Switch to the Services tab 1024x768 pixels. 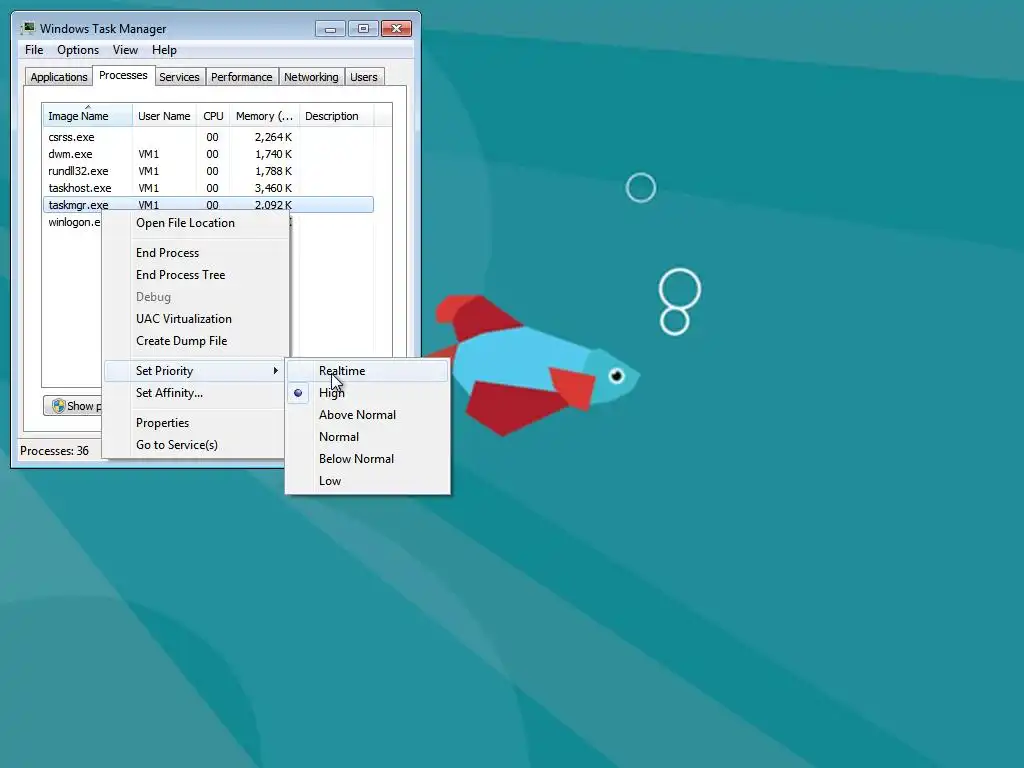[x=179, y=76]
